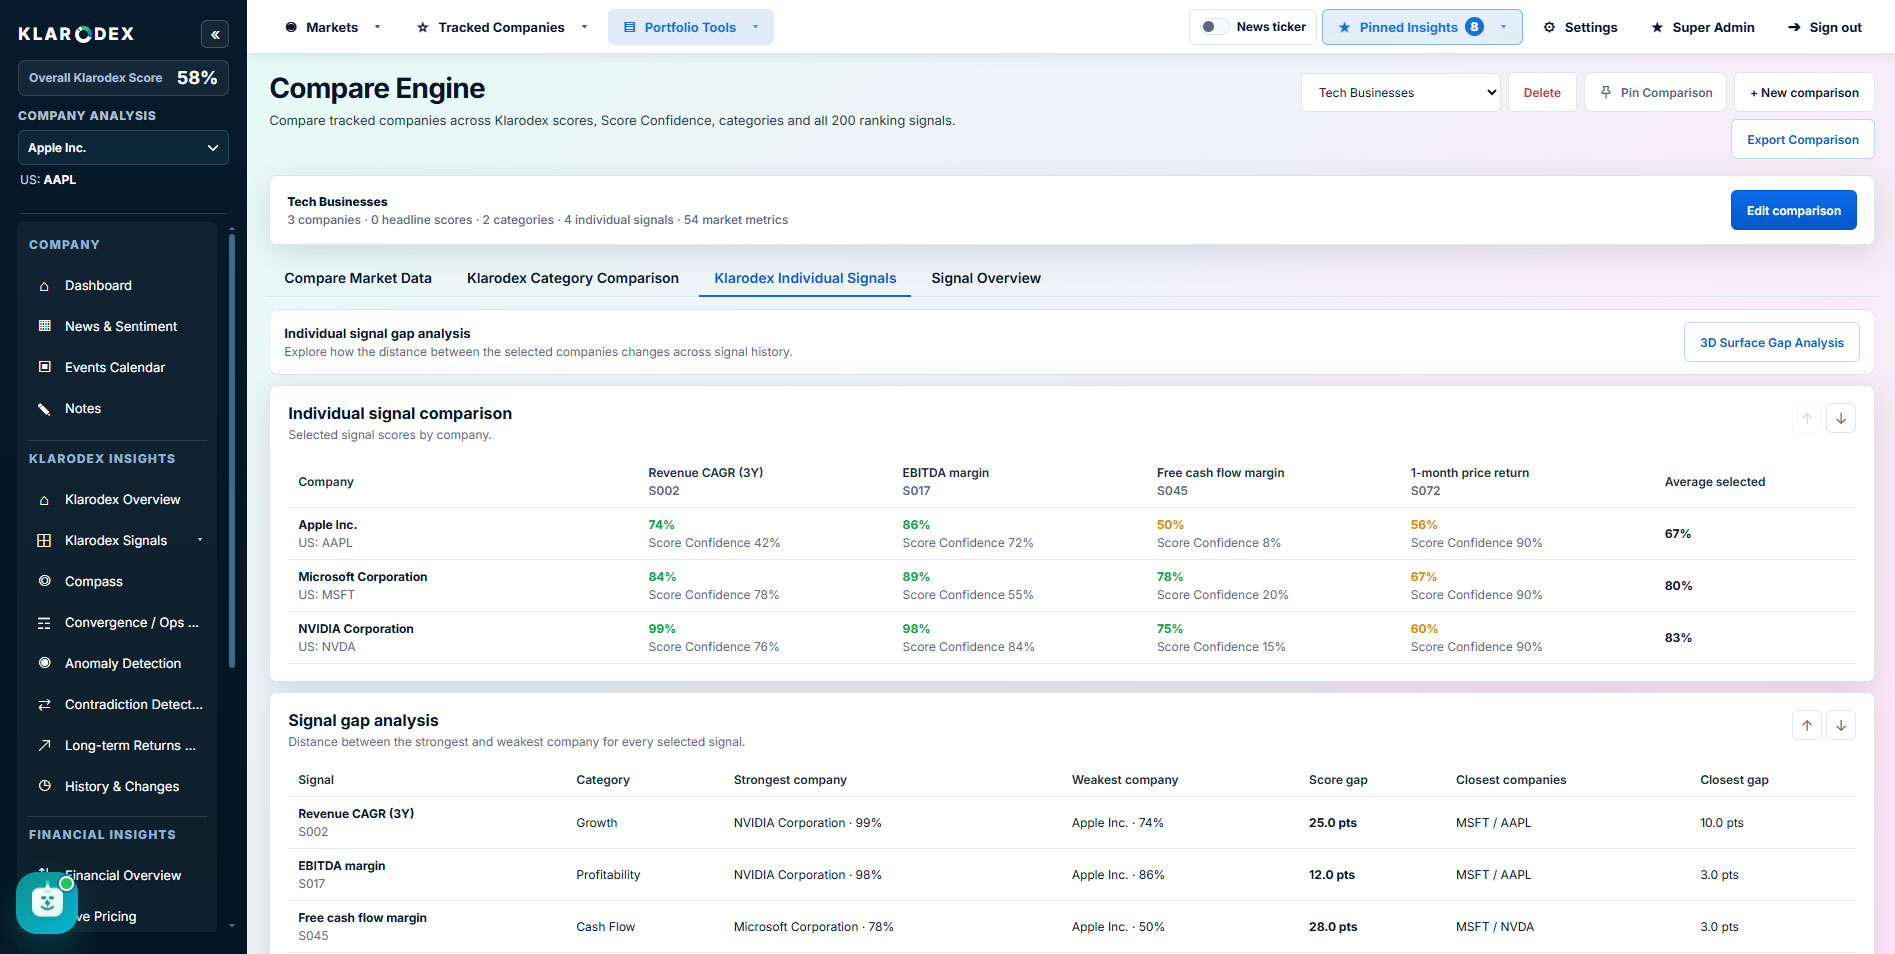Expand the Markets menu
The width and height of the screenshot is (1895, 954).
[333, 27]
